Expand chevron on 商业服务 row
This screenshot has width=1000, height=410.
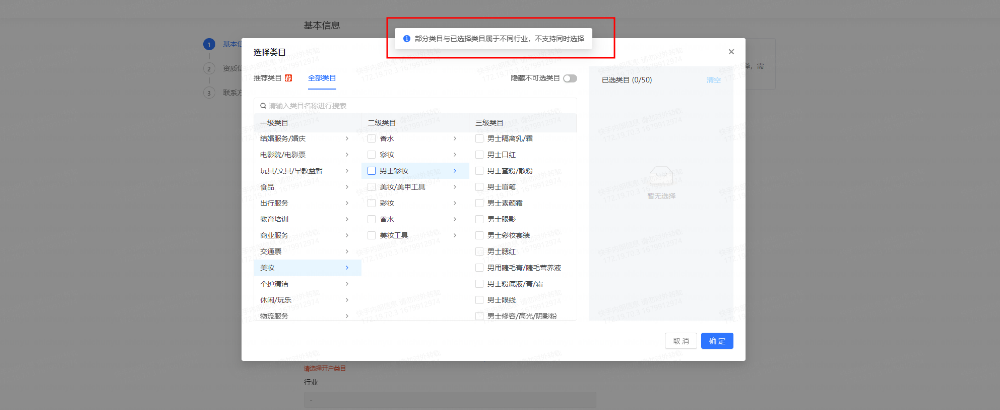(x=347, y=235)
